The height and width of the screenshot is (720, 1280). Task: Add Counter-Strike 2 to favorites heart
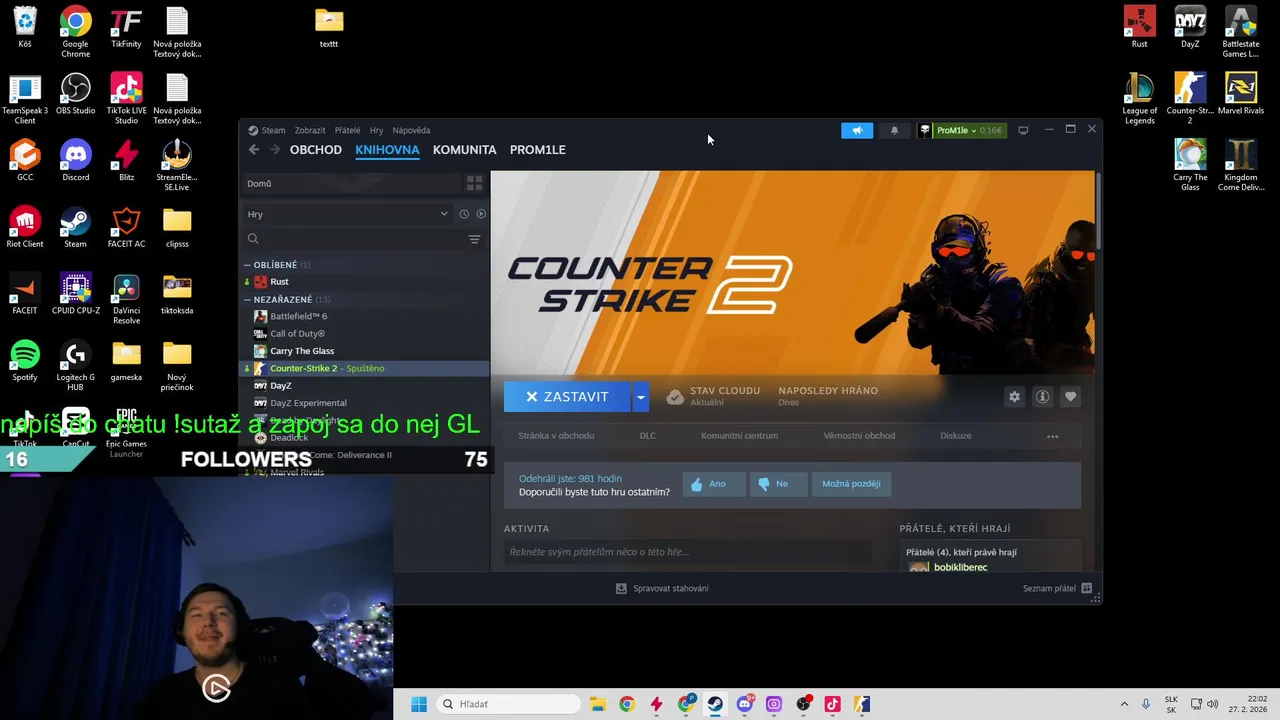click(1070, 397)
